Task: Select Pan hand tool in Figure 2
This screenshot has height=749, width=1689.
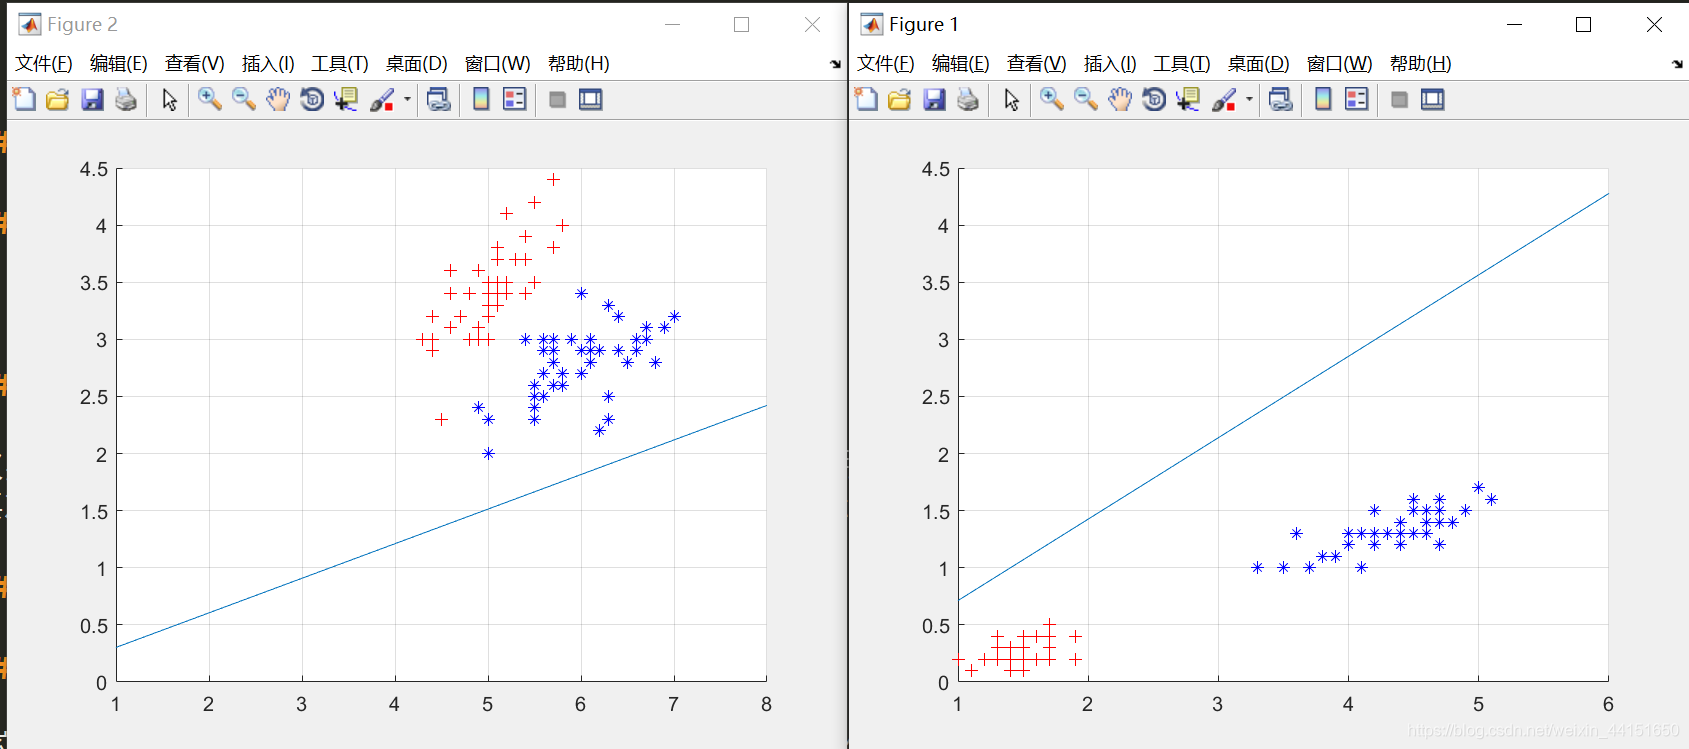Action: coord(278,99)
